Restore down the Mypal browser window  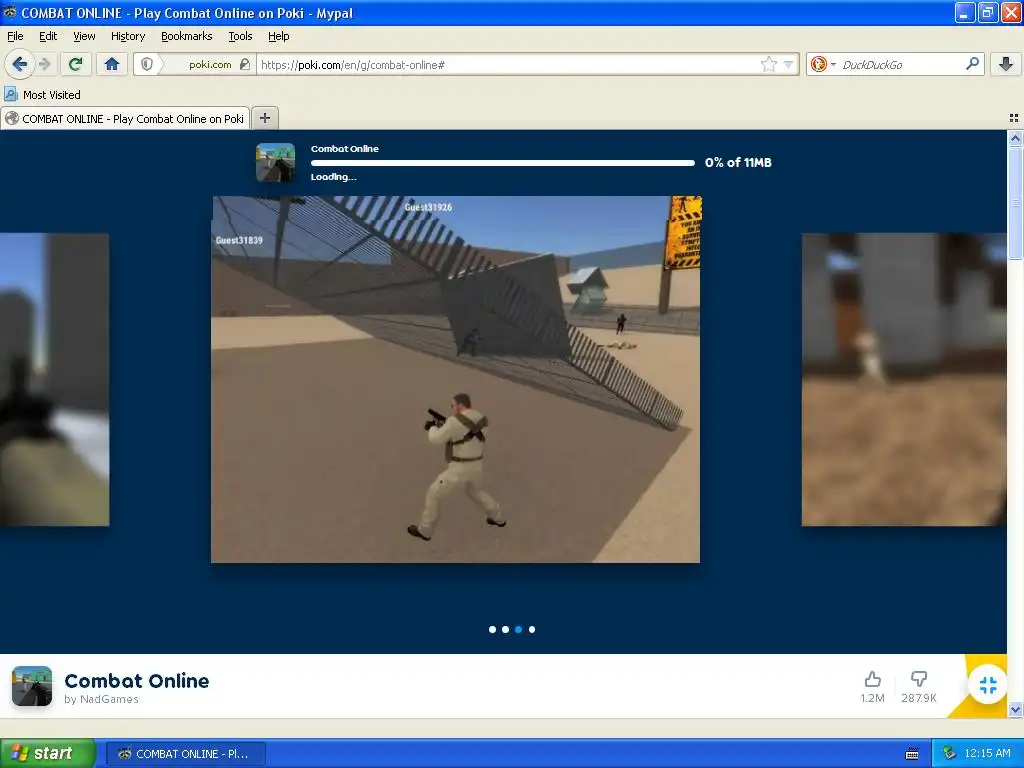988,12
